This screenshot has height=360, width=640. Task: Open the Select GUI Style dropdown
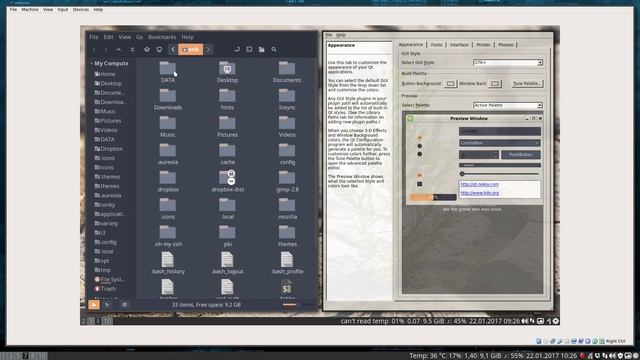pyautogui.click(x=508, y=62)
